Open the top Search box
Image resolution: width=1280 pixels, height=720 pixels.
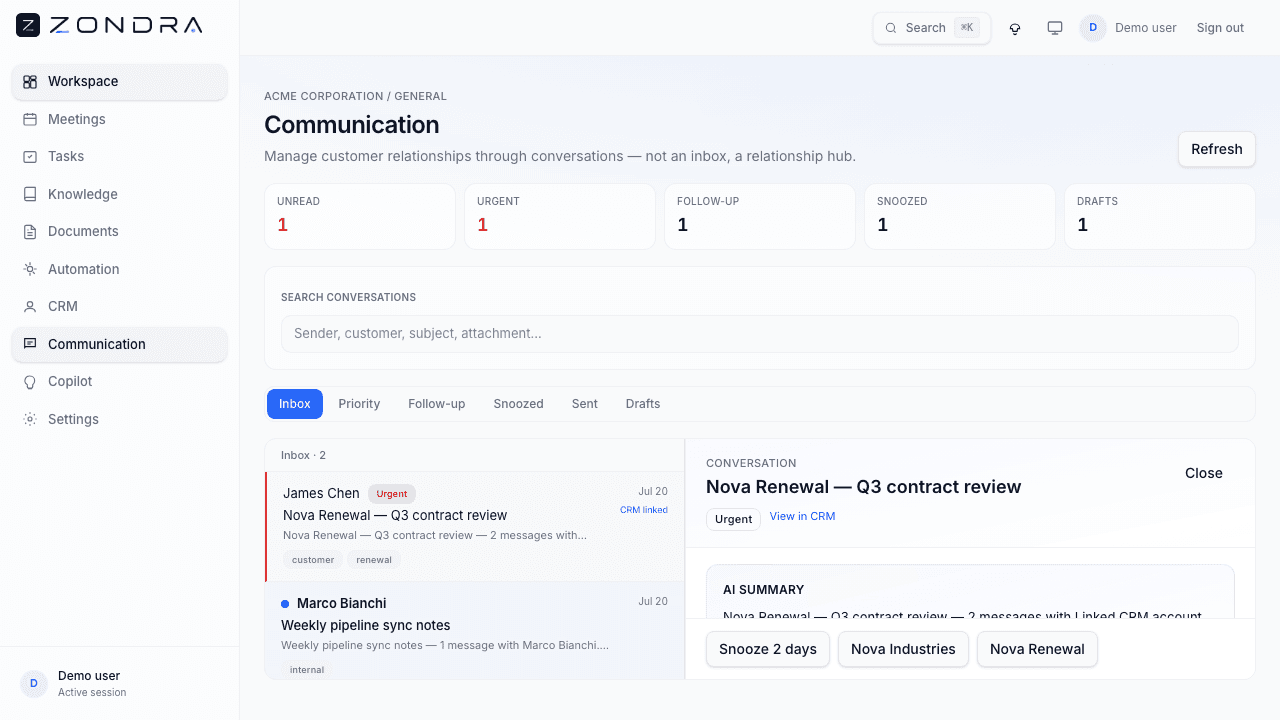[x=932, y=28]
